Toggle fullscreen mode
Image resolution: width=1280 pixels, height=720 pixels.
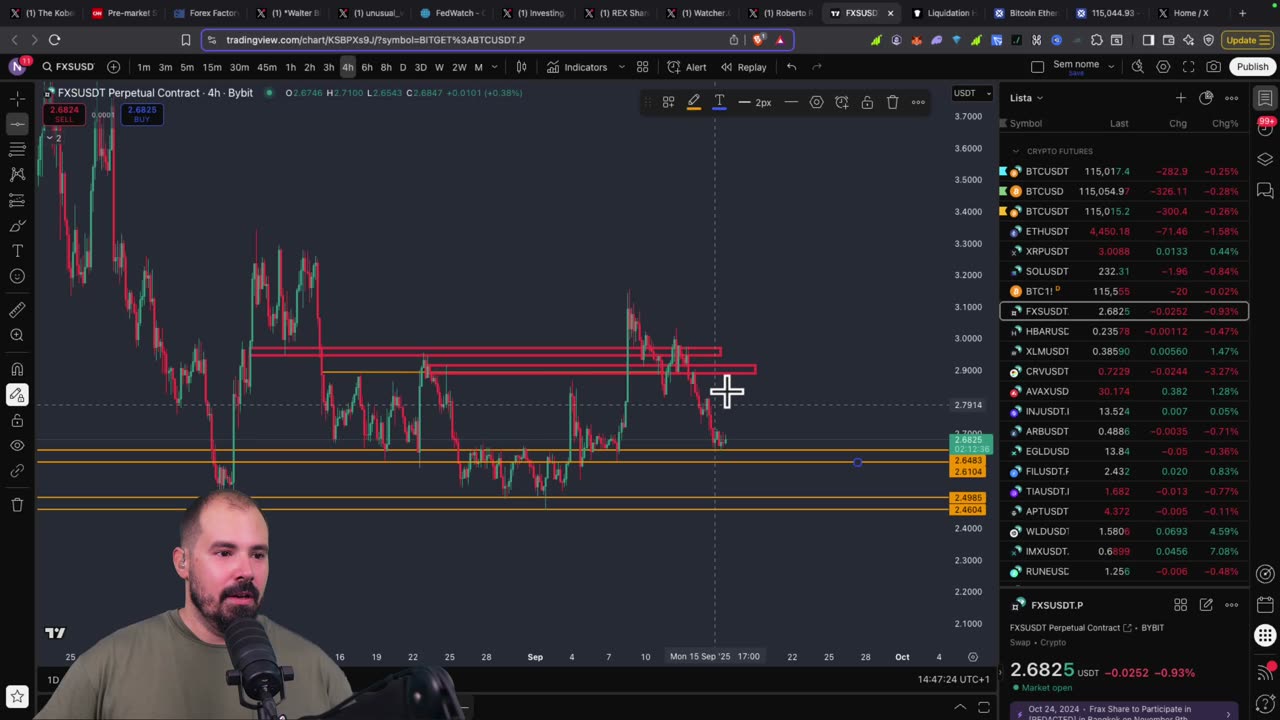click(x=1188, y=67)
